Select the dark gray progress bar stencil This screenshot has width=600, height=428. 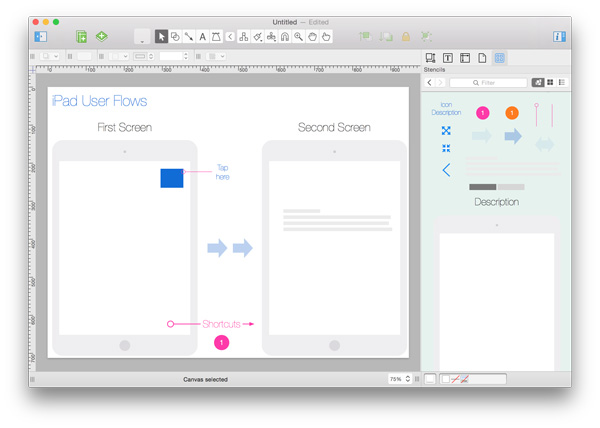(483, 187)
